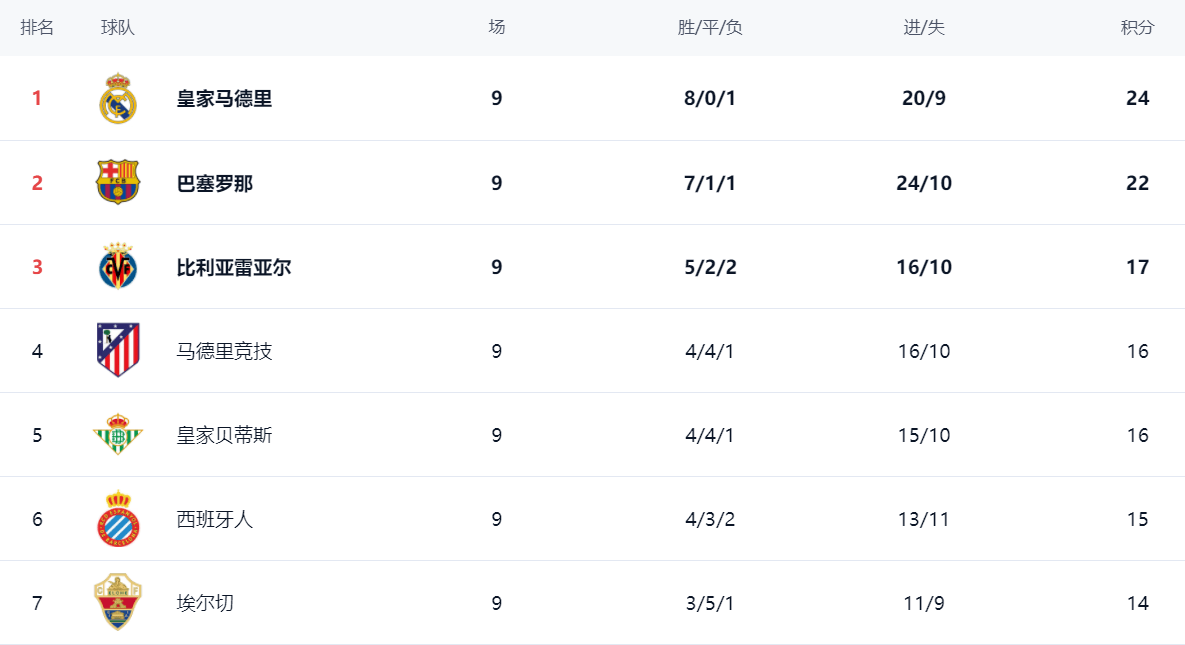Open the 巴塞罗那 team link
The width and height of the screenshot is (1185, 645).
point(215,183)
